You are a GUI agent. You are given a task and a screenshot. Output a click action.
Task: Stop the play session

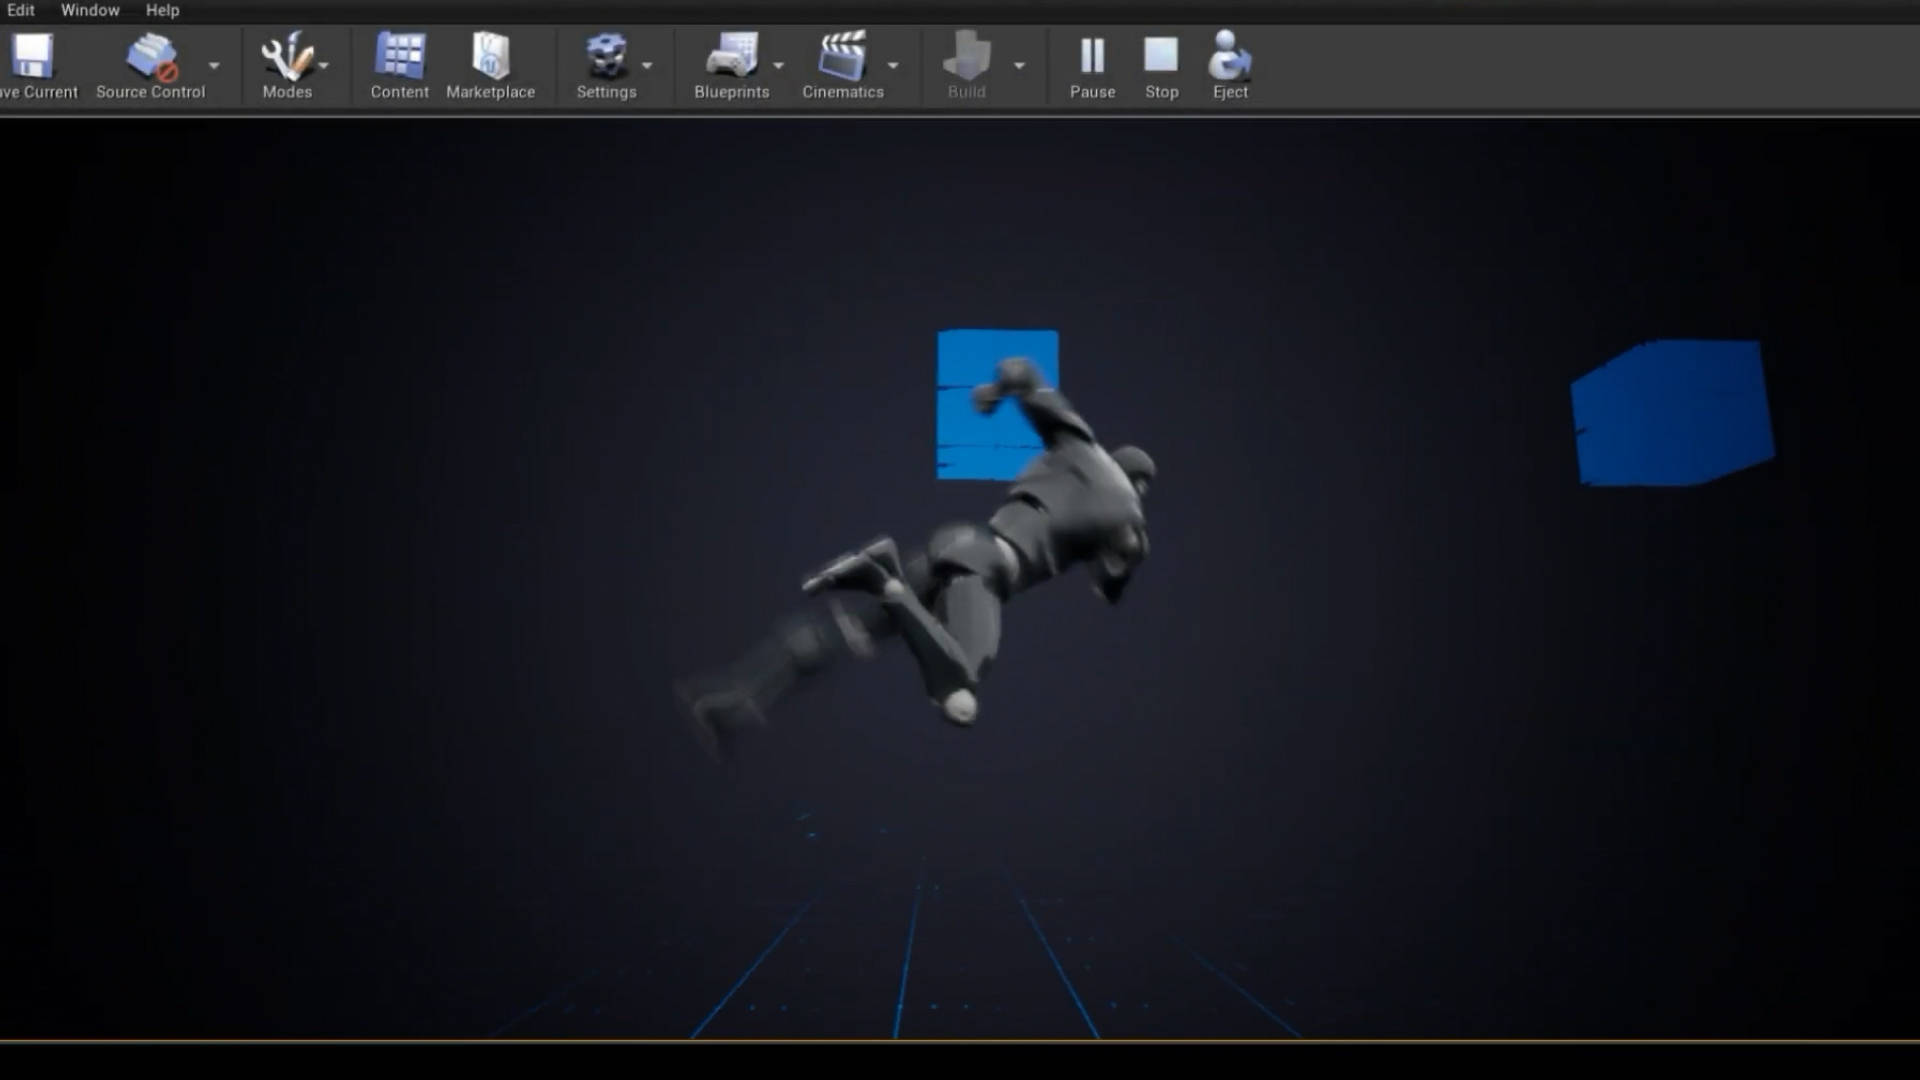1161,66
